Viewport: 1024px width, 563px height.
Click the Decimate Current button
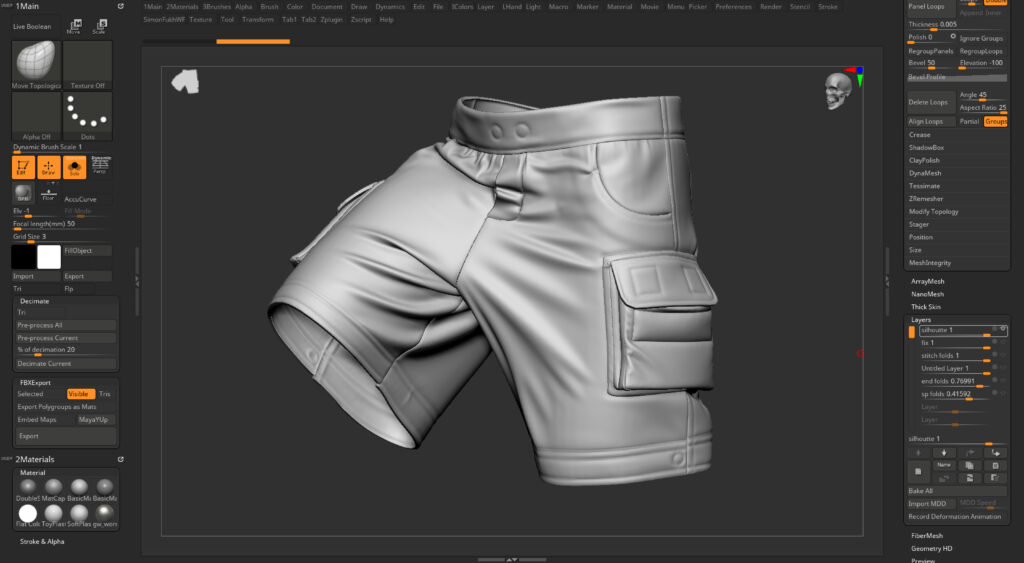pos(66,364)
